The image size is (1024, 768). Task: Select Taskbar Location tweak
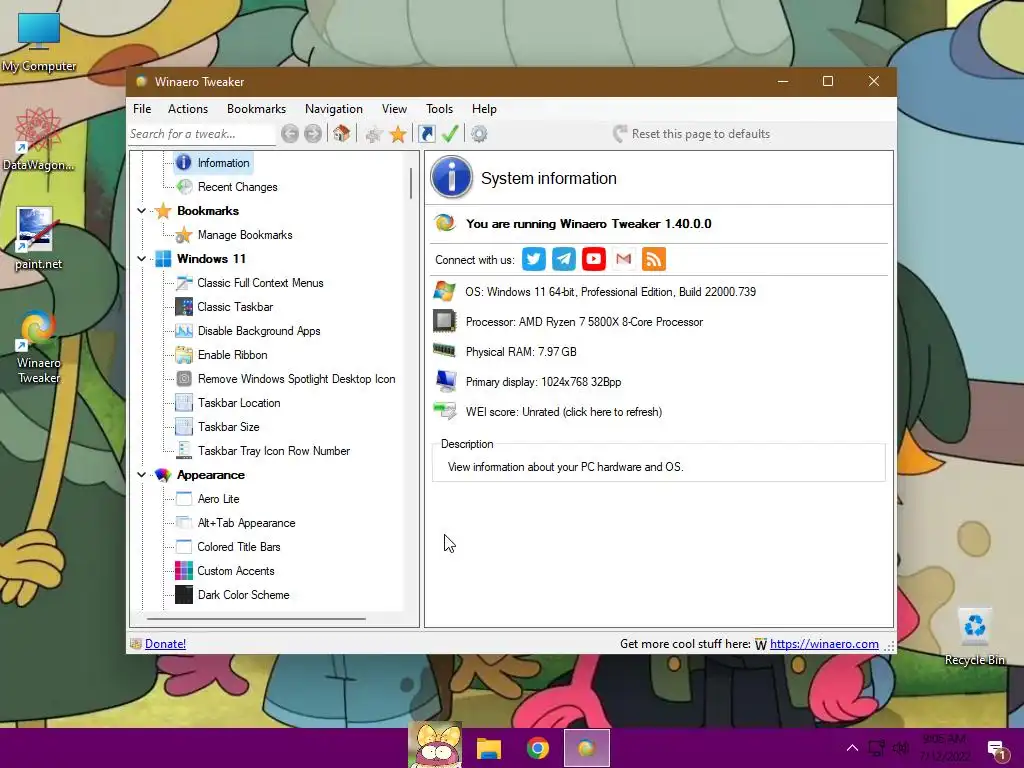click(x=239, y=403)
